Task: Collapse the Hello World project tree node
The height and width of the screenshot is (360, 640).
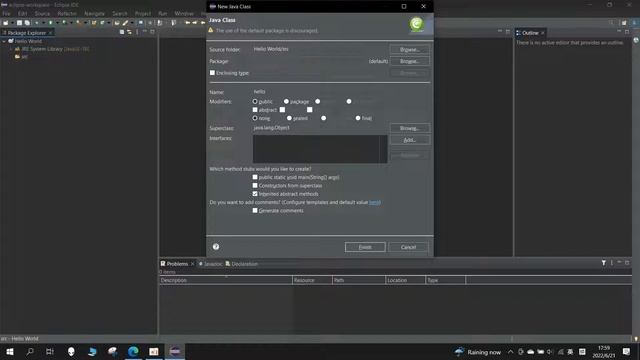Action: click(x=4, y=41)
